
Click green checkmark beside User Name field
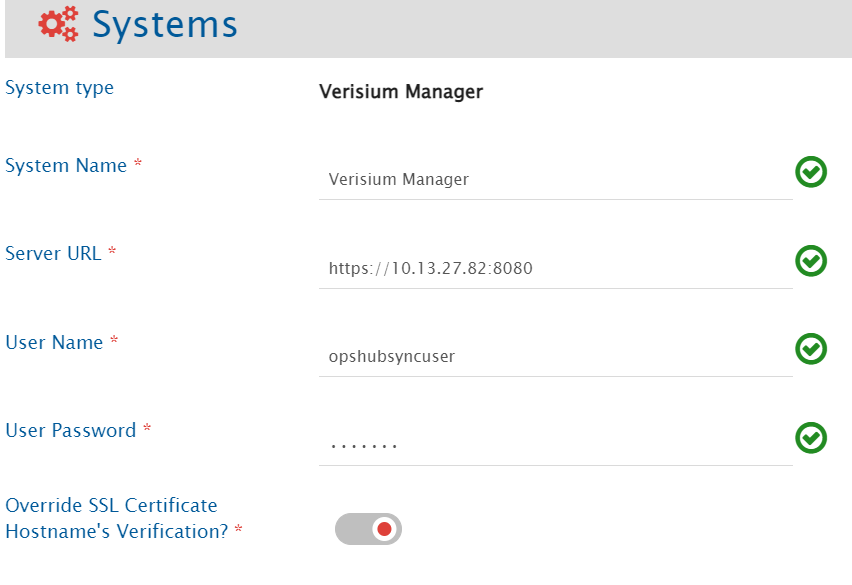(x=811, y=349)
